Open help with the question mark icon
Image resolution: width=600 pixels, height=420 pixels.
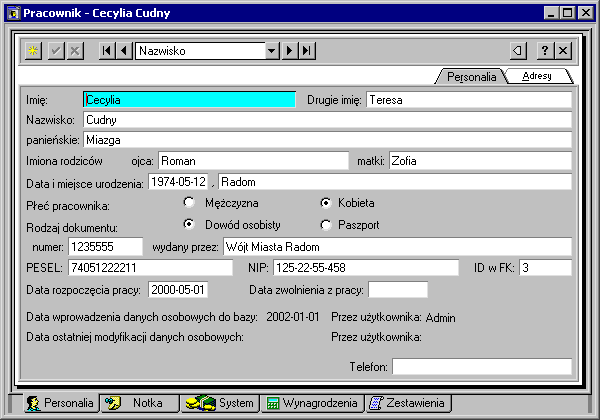pos(545,50)
